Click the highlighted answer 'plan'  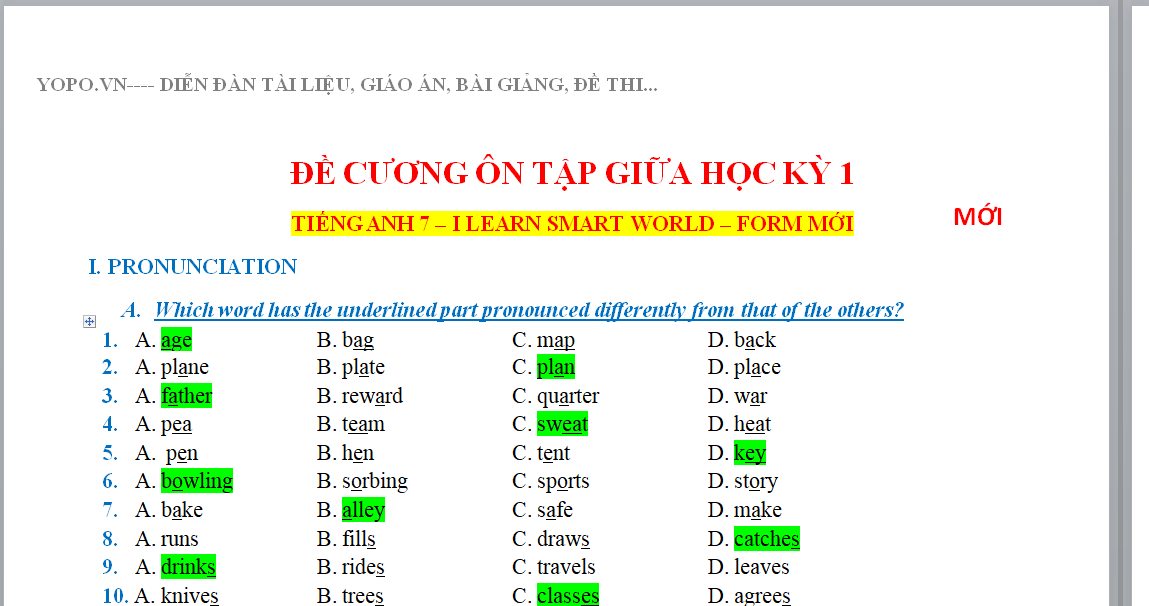tap(556, 367)
